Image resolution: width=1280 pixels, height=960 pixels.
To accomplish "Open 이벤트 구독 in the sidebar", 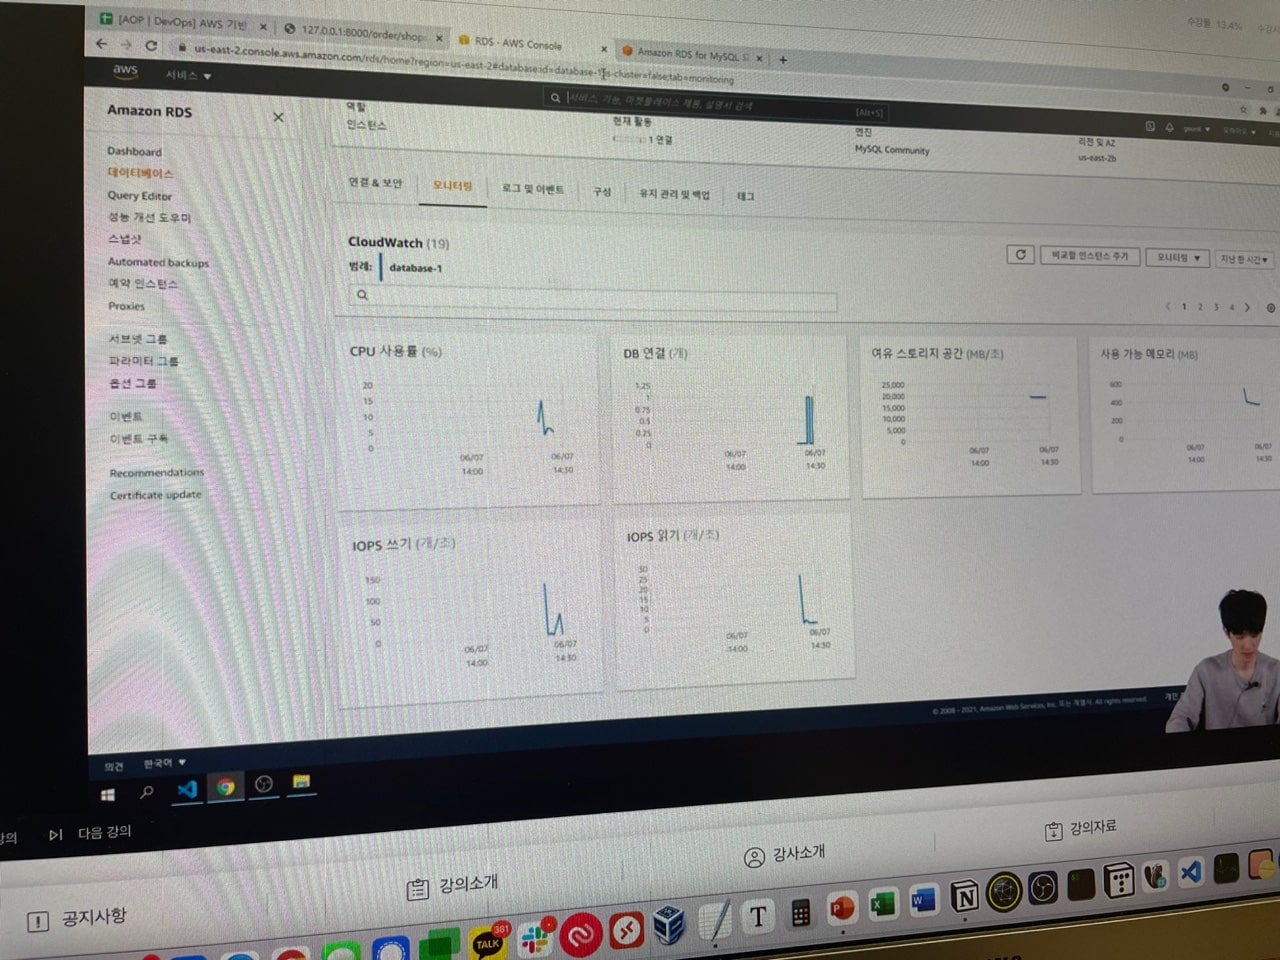I will [139, 439].
